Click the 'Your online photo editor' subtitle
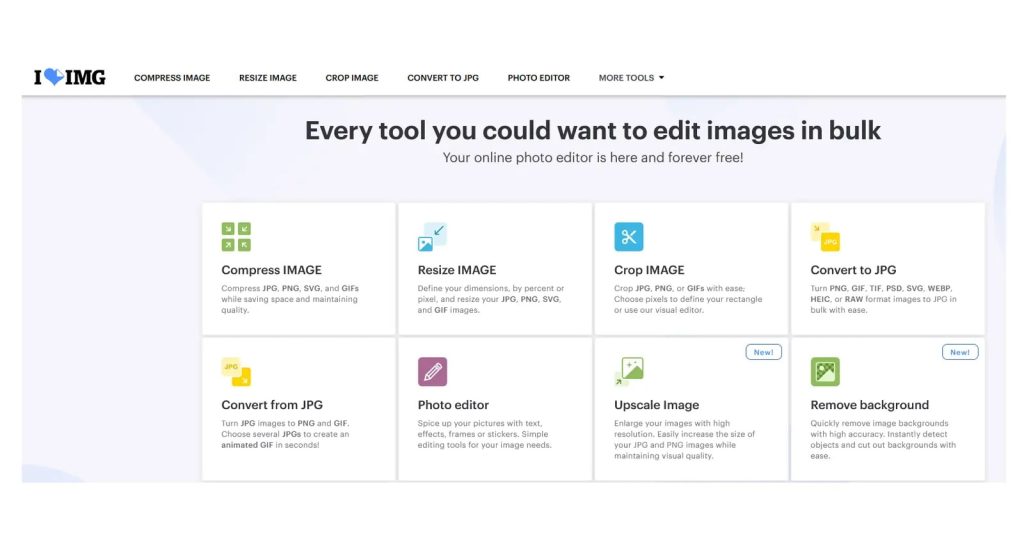 [x=592, y=157]
